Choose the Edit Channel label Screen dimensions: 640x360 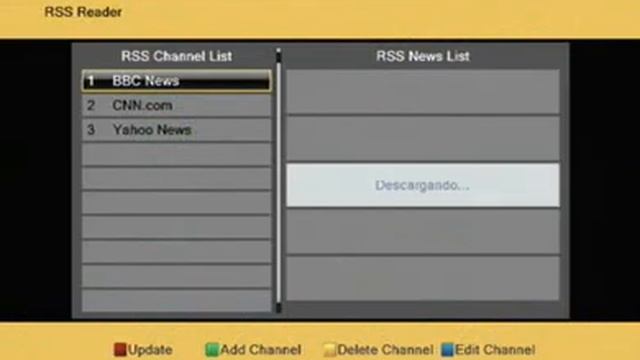tap(495, 350)
